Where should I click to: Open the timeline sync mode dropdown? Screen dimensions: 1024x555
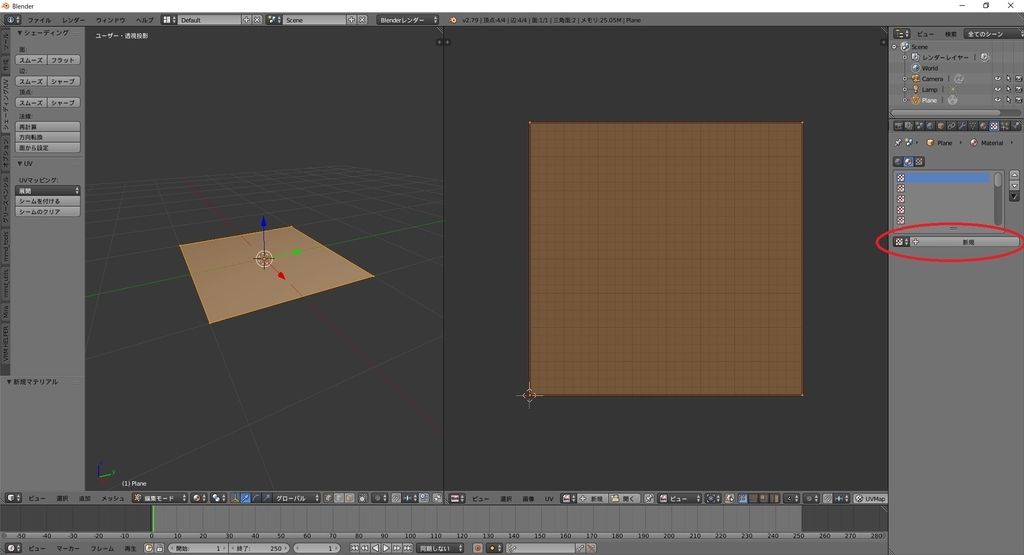[440, 548]
